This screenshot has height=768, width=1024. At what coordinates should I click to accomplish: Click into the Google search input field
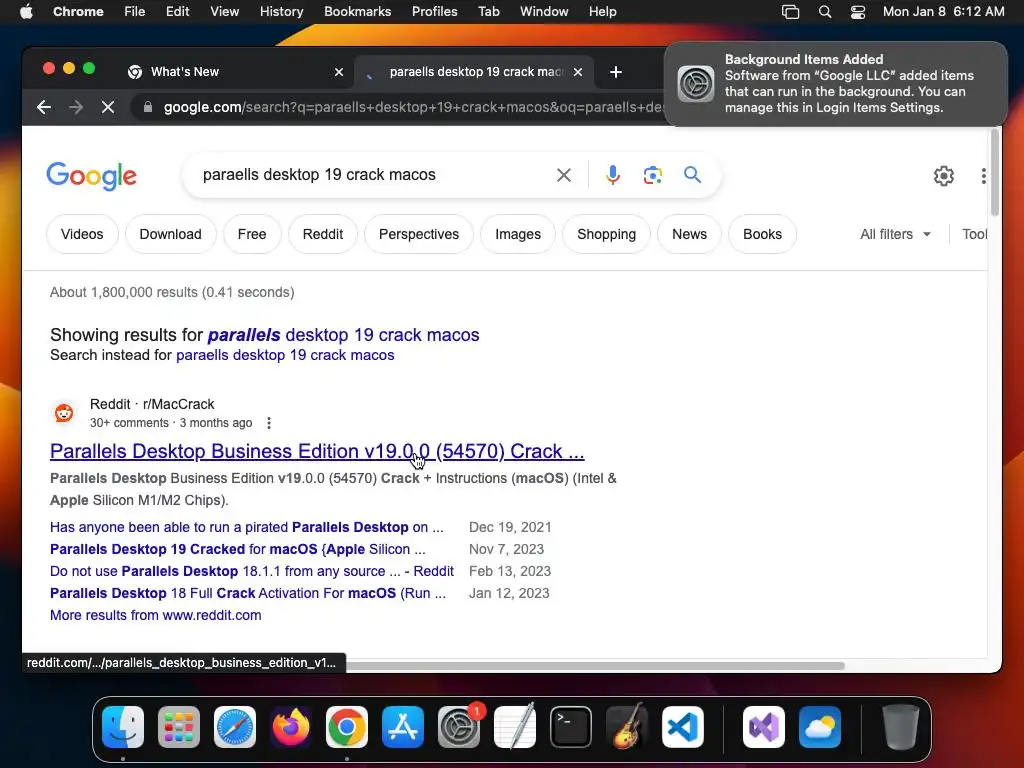pyautogui.click(x=372, y=175)
